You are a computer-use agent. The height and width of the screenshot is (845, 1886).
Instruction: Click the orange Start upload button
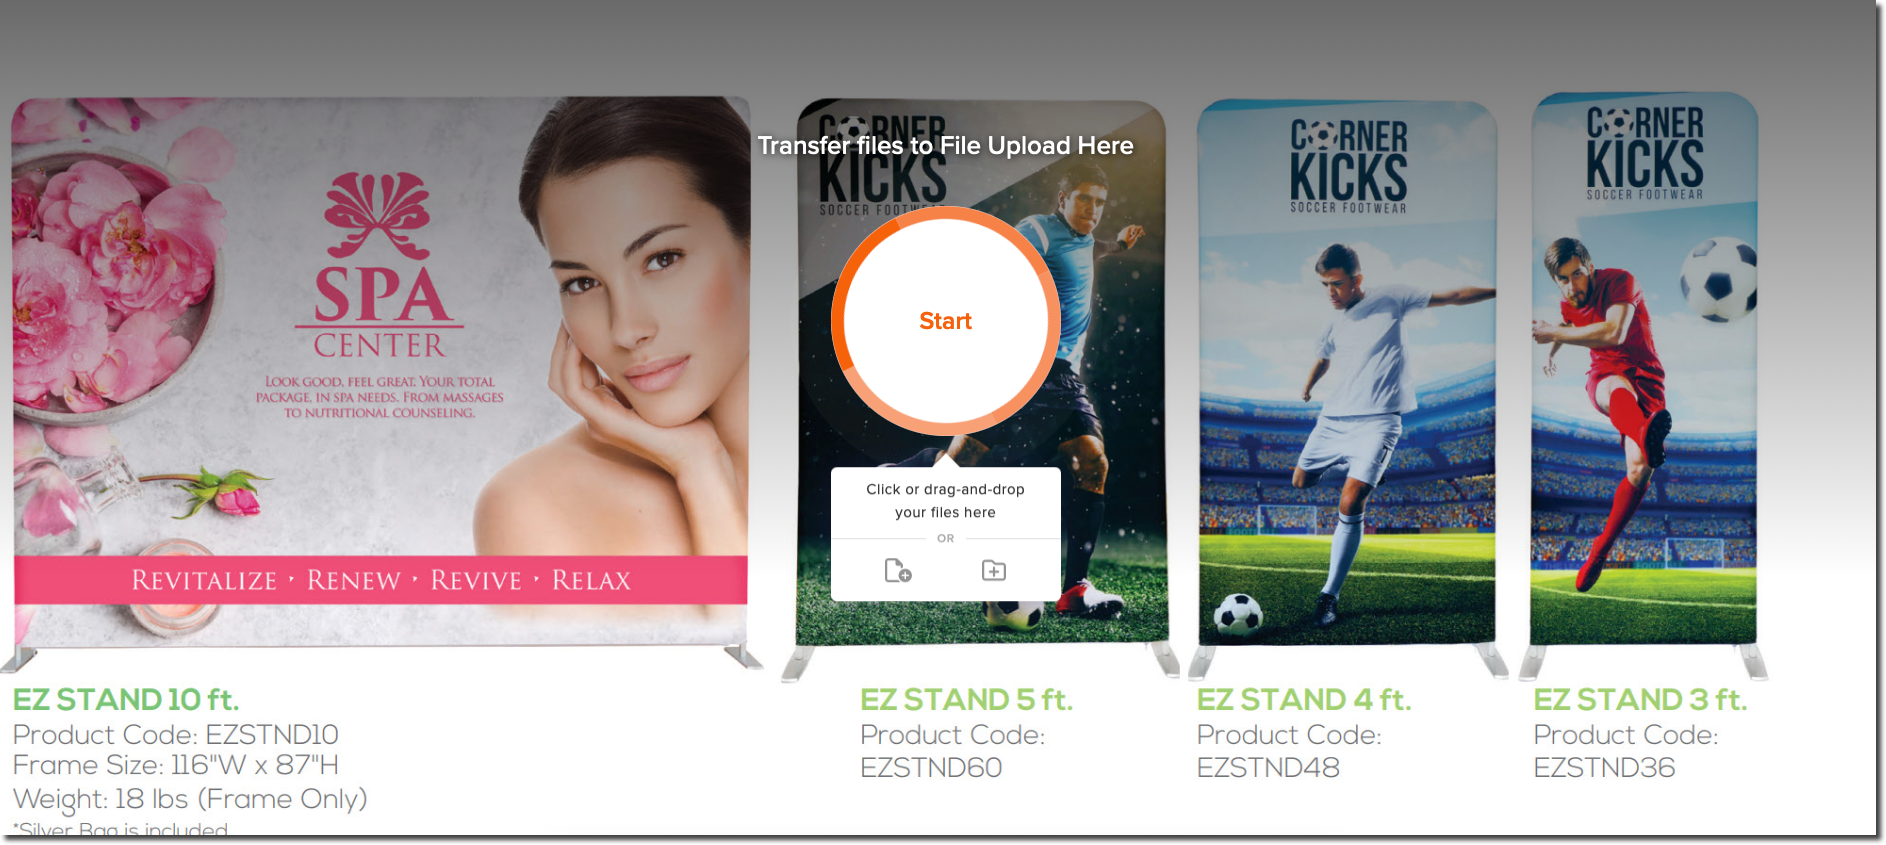(945, 321)
